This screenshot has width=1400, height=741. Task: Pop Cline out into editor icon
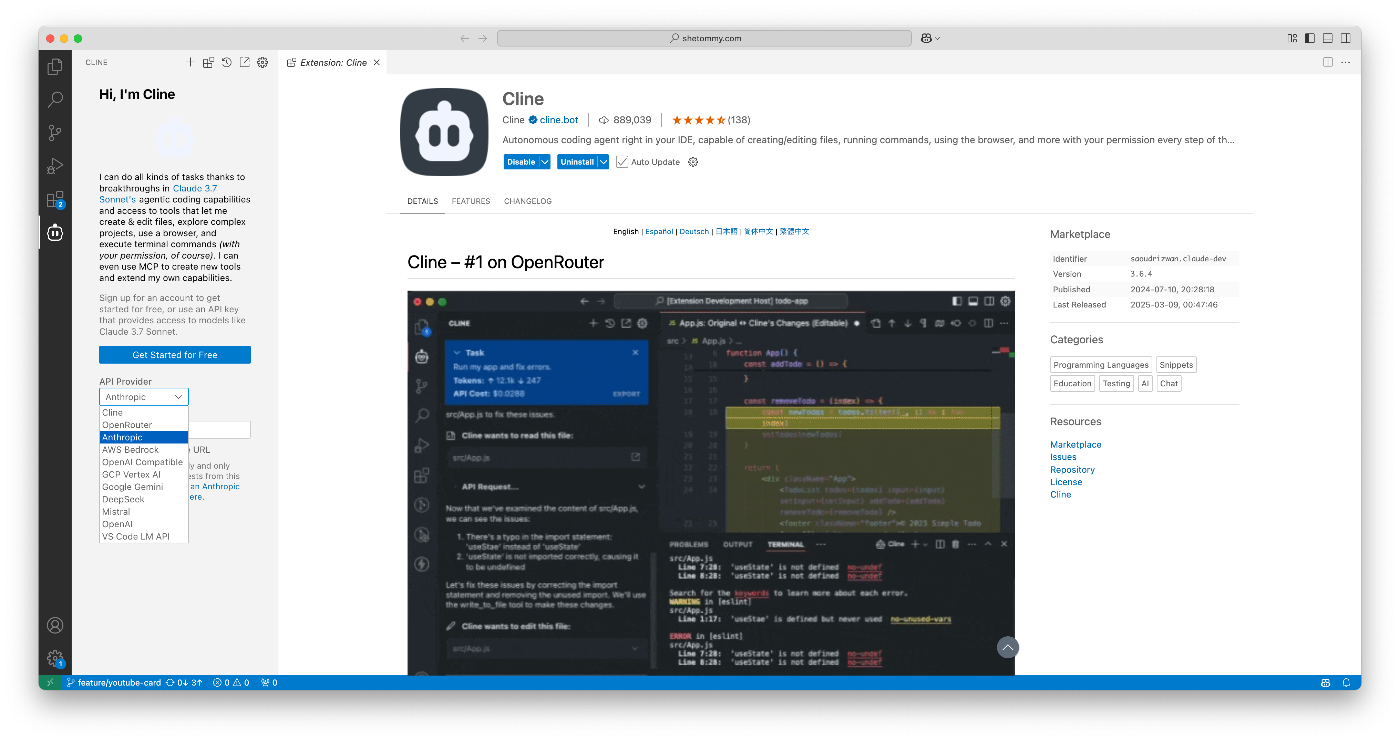245,62
